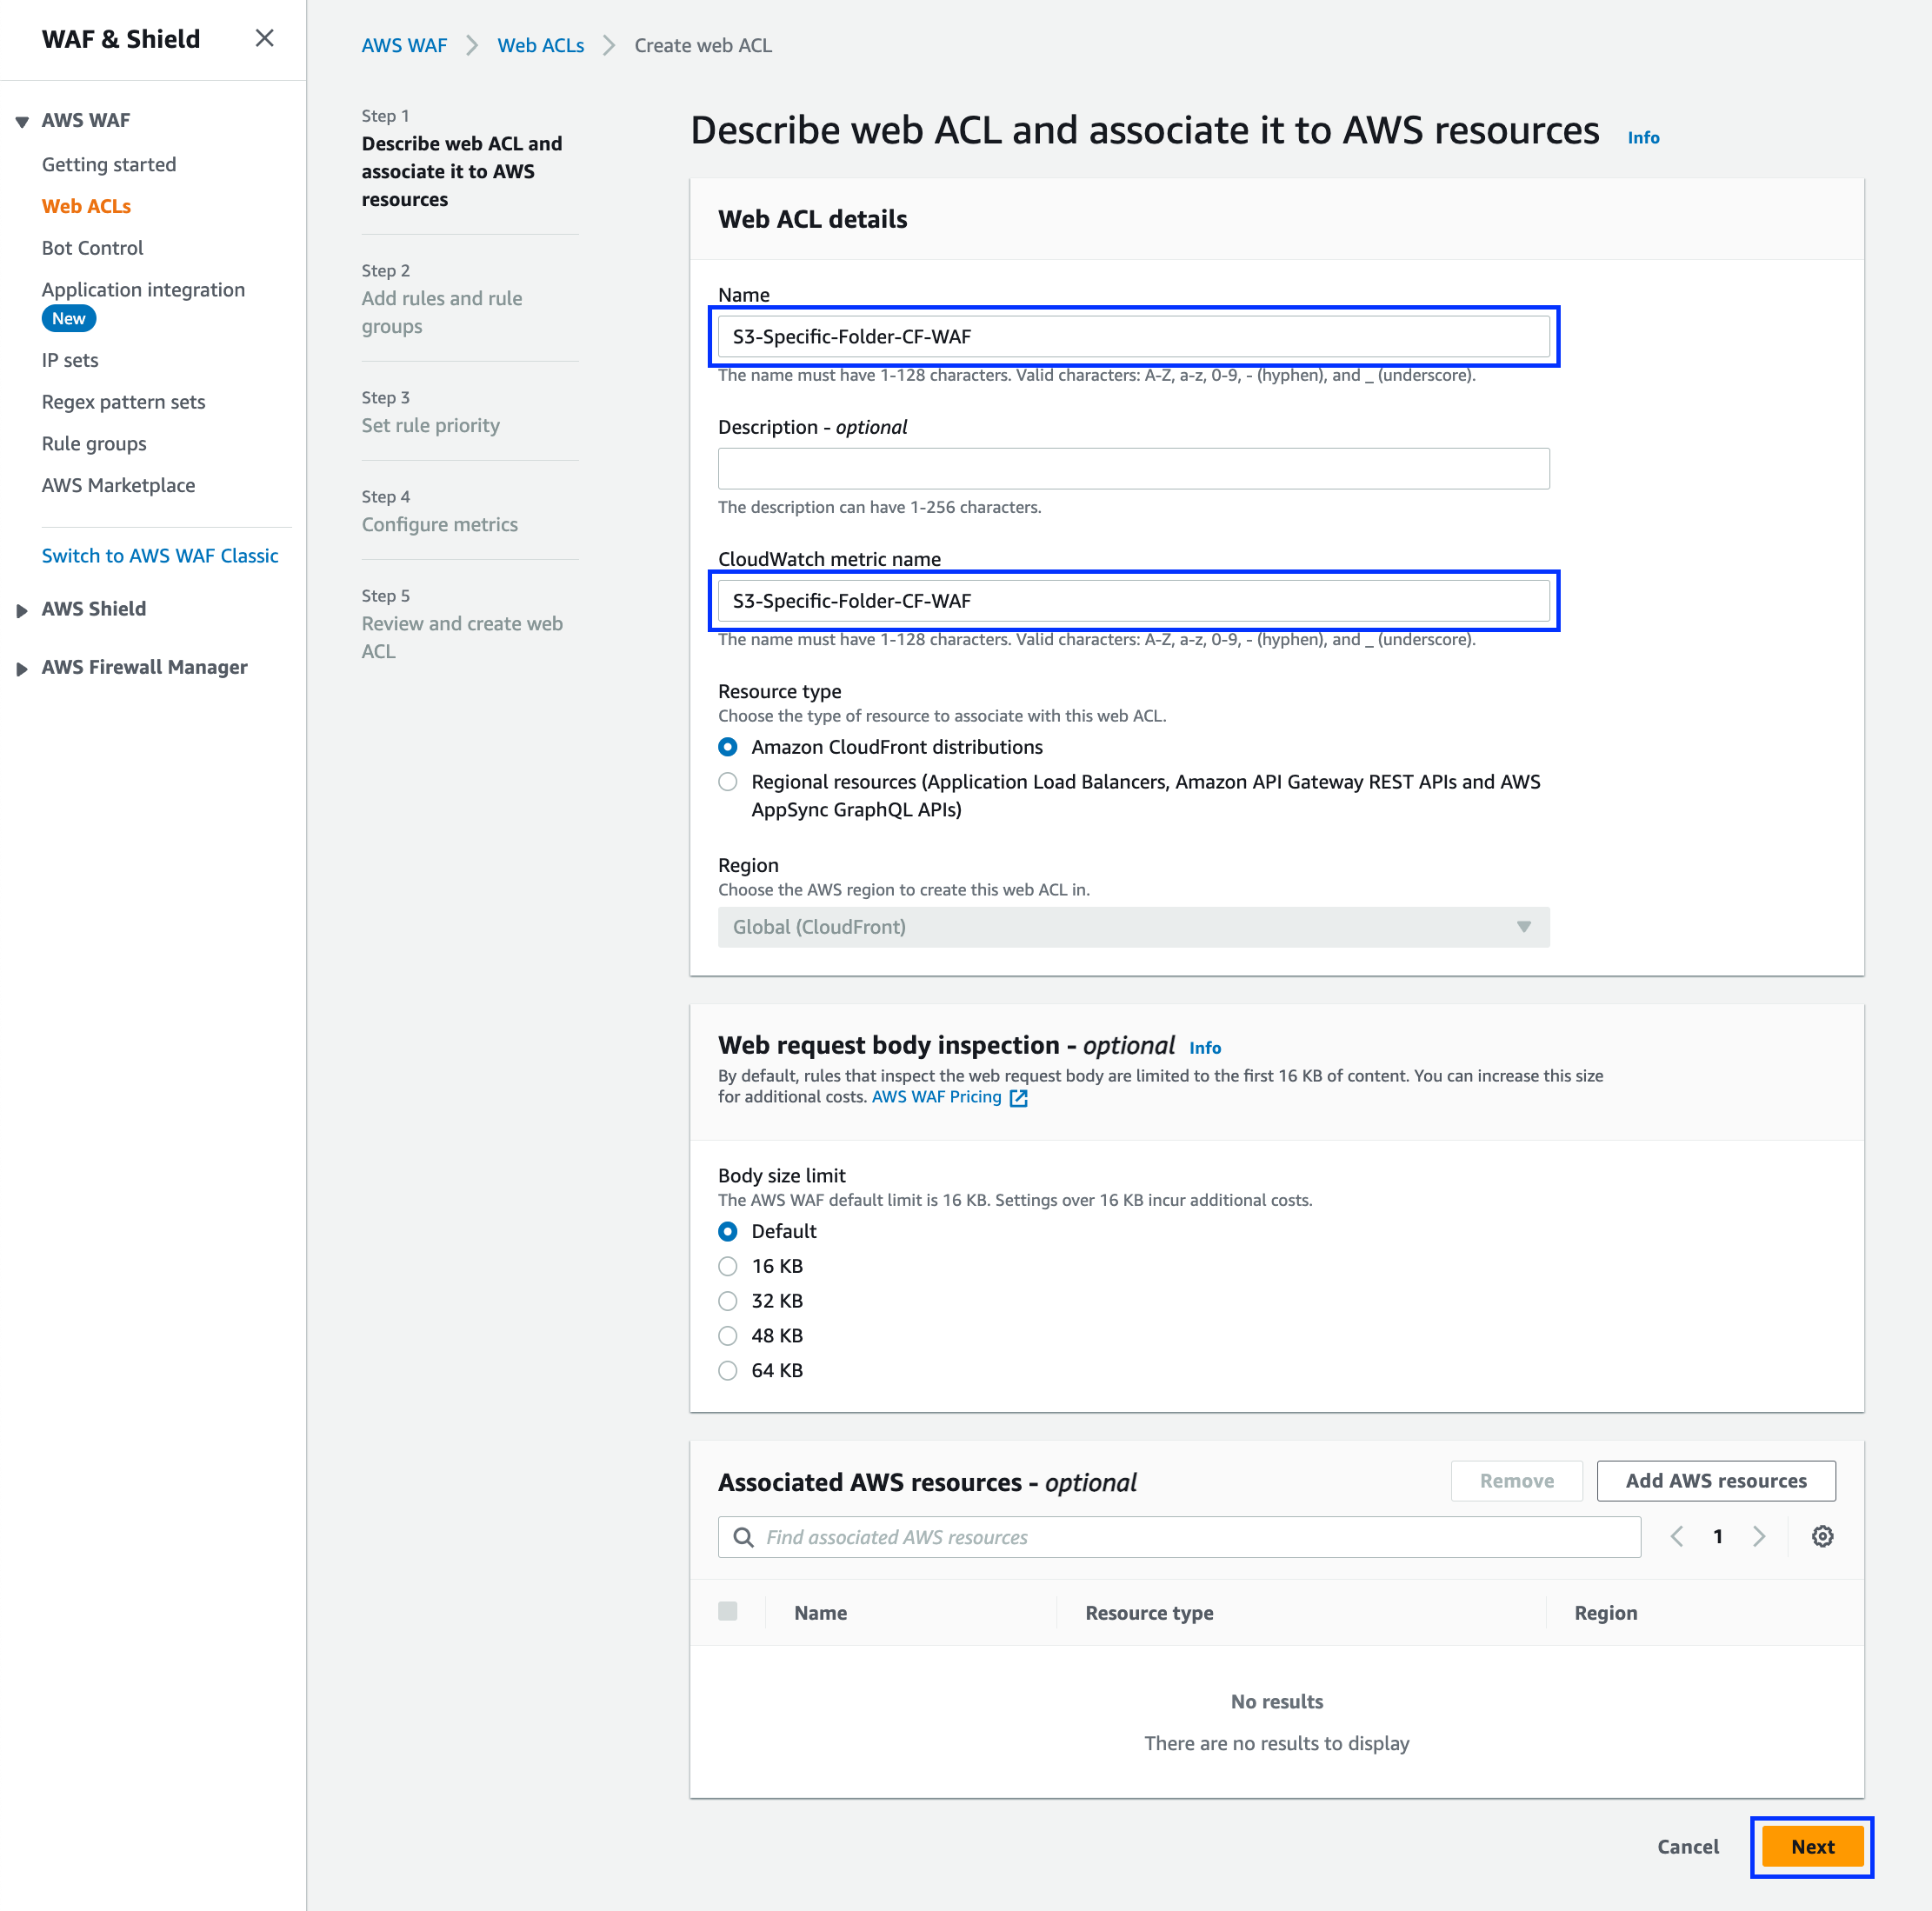This screenshot has width=1932, height=1911.
Task: Open the AWS WAF Pricing link
Action: pyautogui.click(x=936, y=1097)
